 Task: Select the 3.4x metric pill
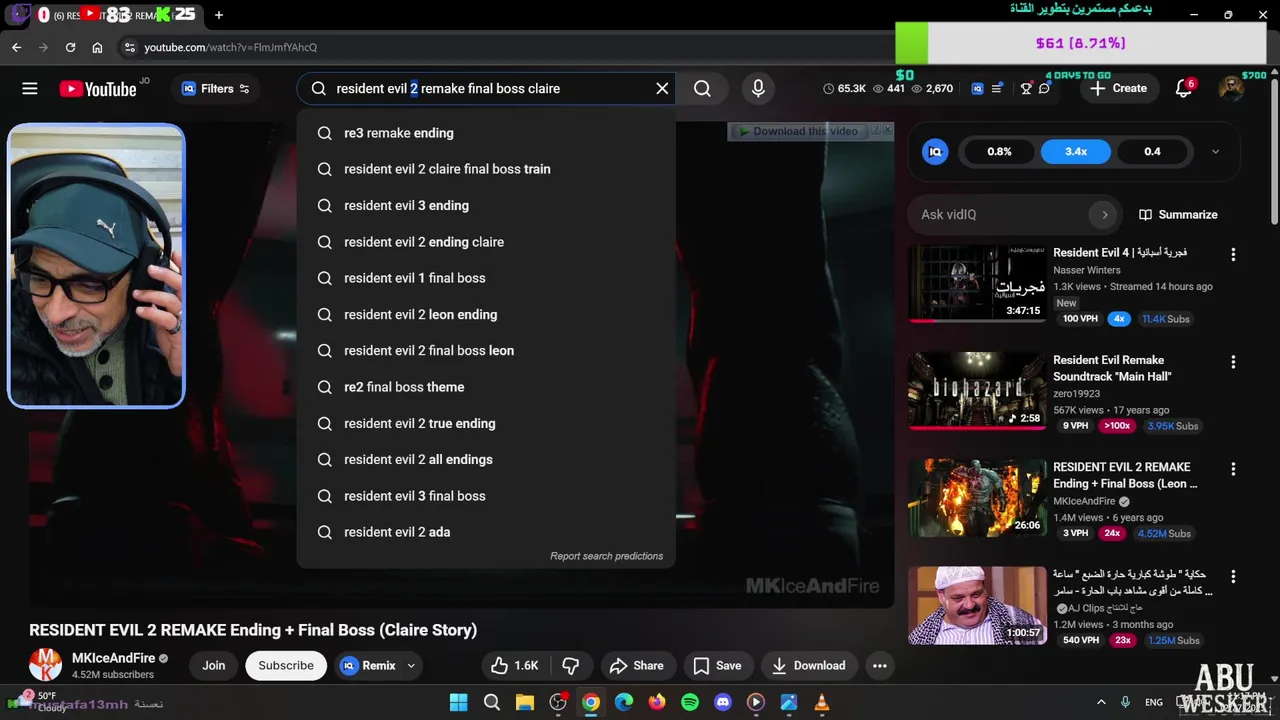[x=1076, y=152]
